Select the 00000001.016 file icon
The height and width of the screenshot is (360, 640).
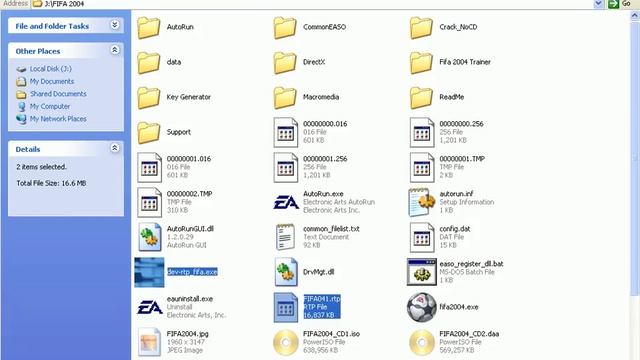tap(149, 167)
